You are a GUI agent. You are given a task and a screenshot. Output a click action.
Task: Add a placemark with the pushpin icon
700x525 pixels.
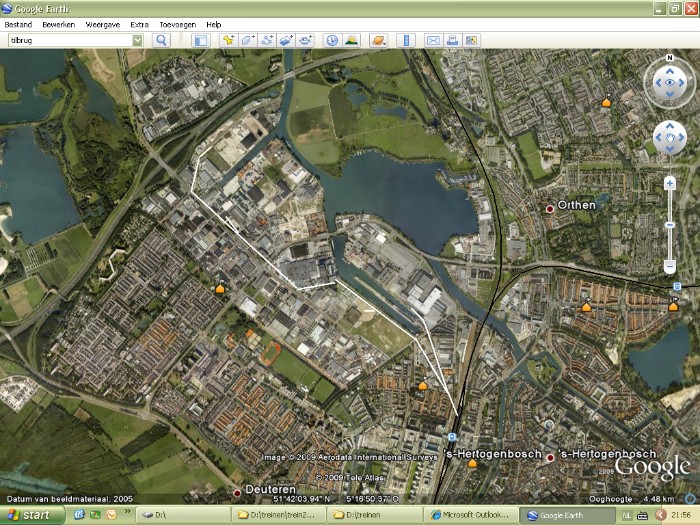coord(228,40)
